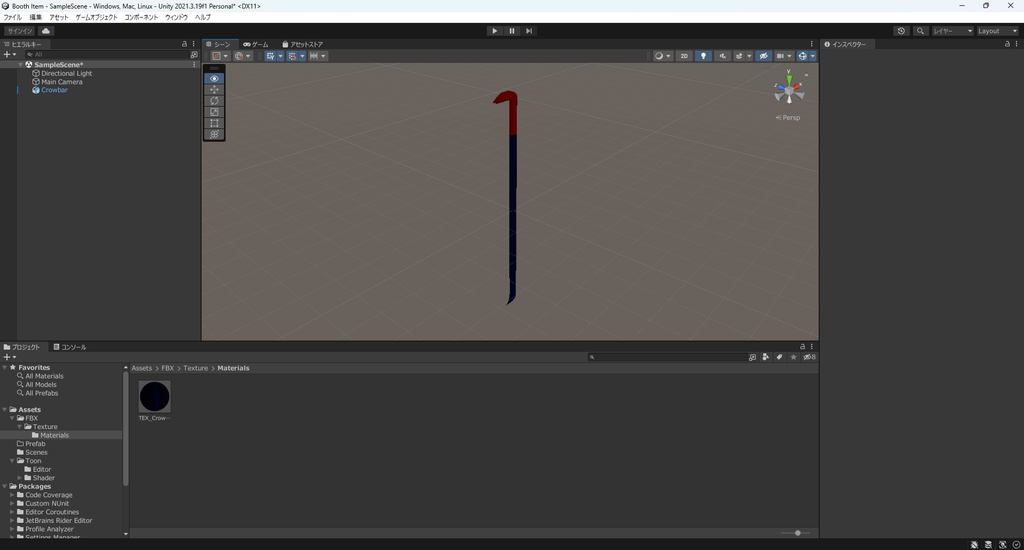Click the search-in-folder icon beside Project search
The image size is (1024, 550).
[x=752, y=357]
